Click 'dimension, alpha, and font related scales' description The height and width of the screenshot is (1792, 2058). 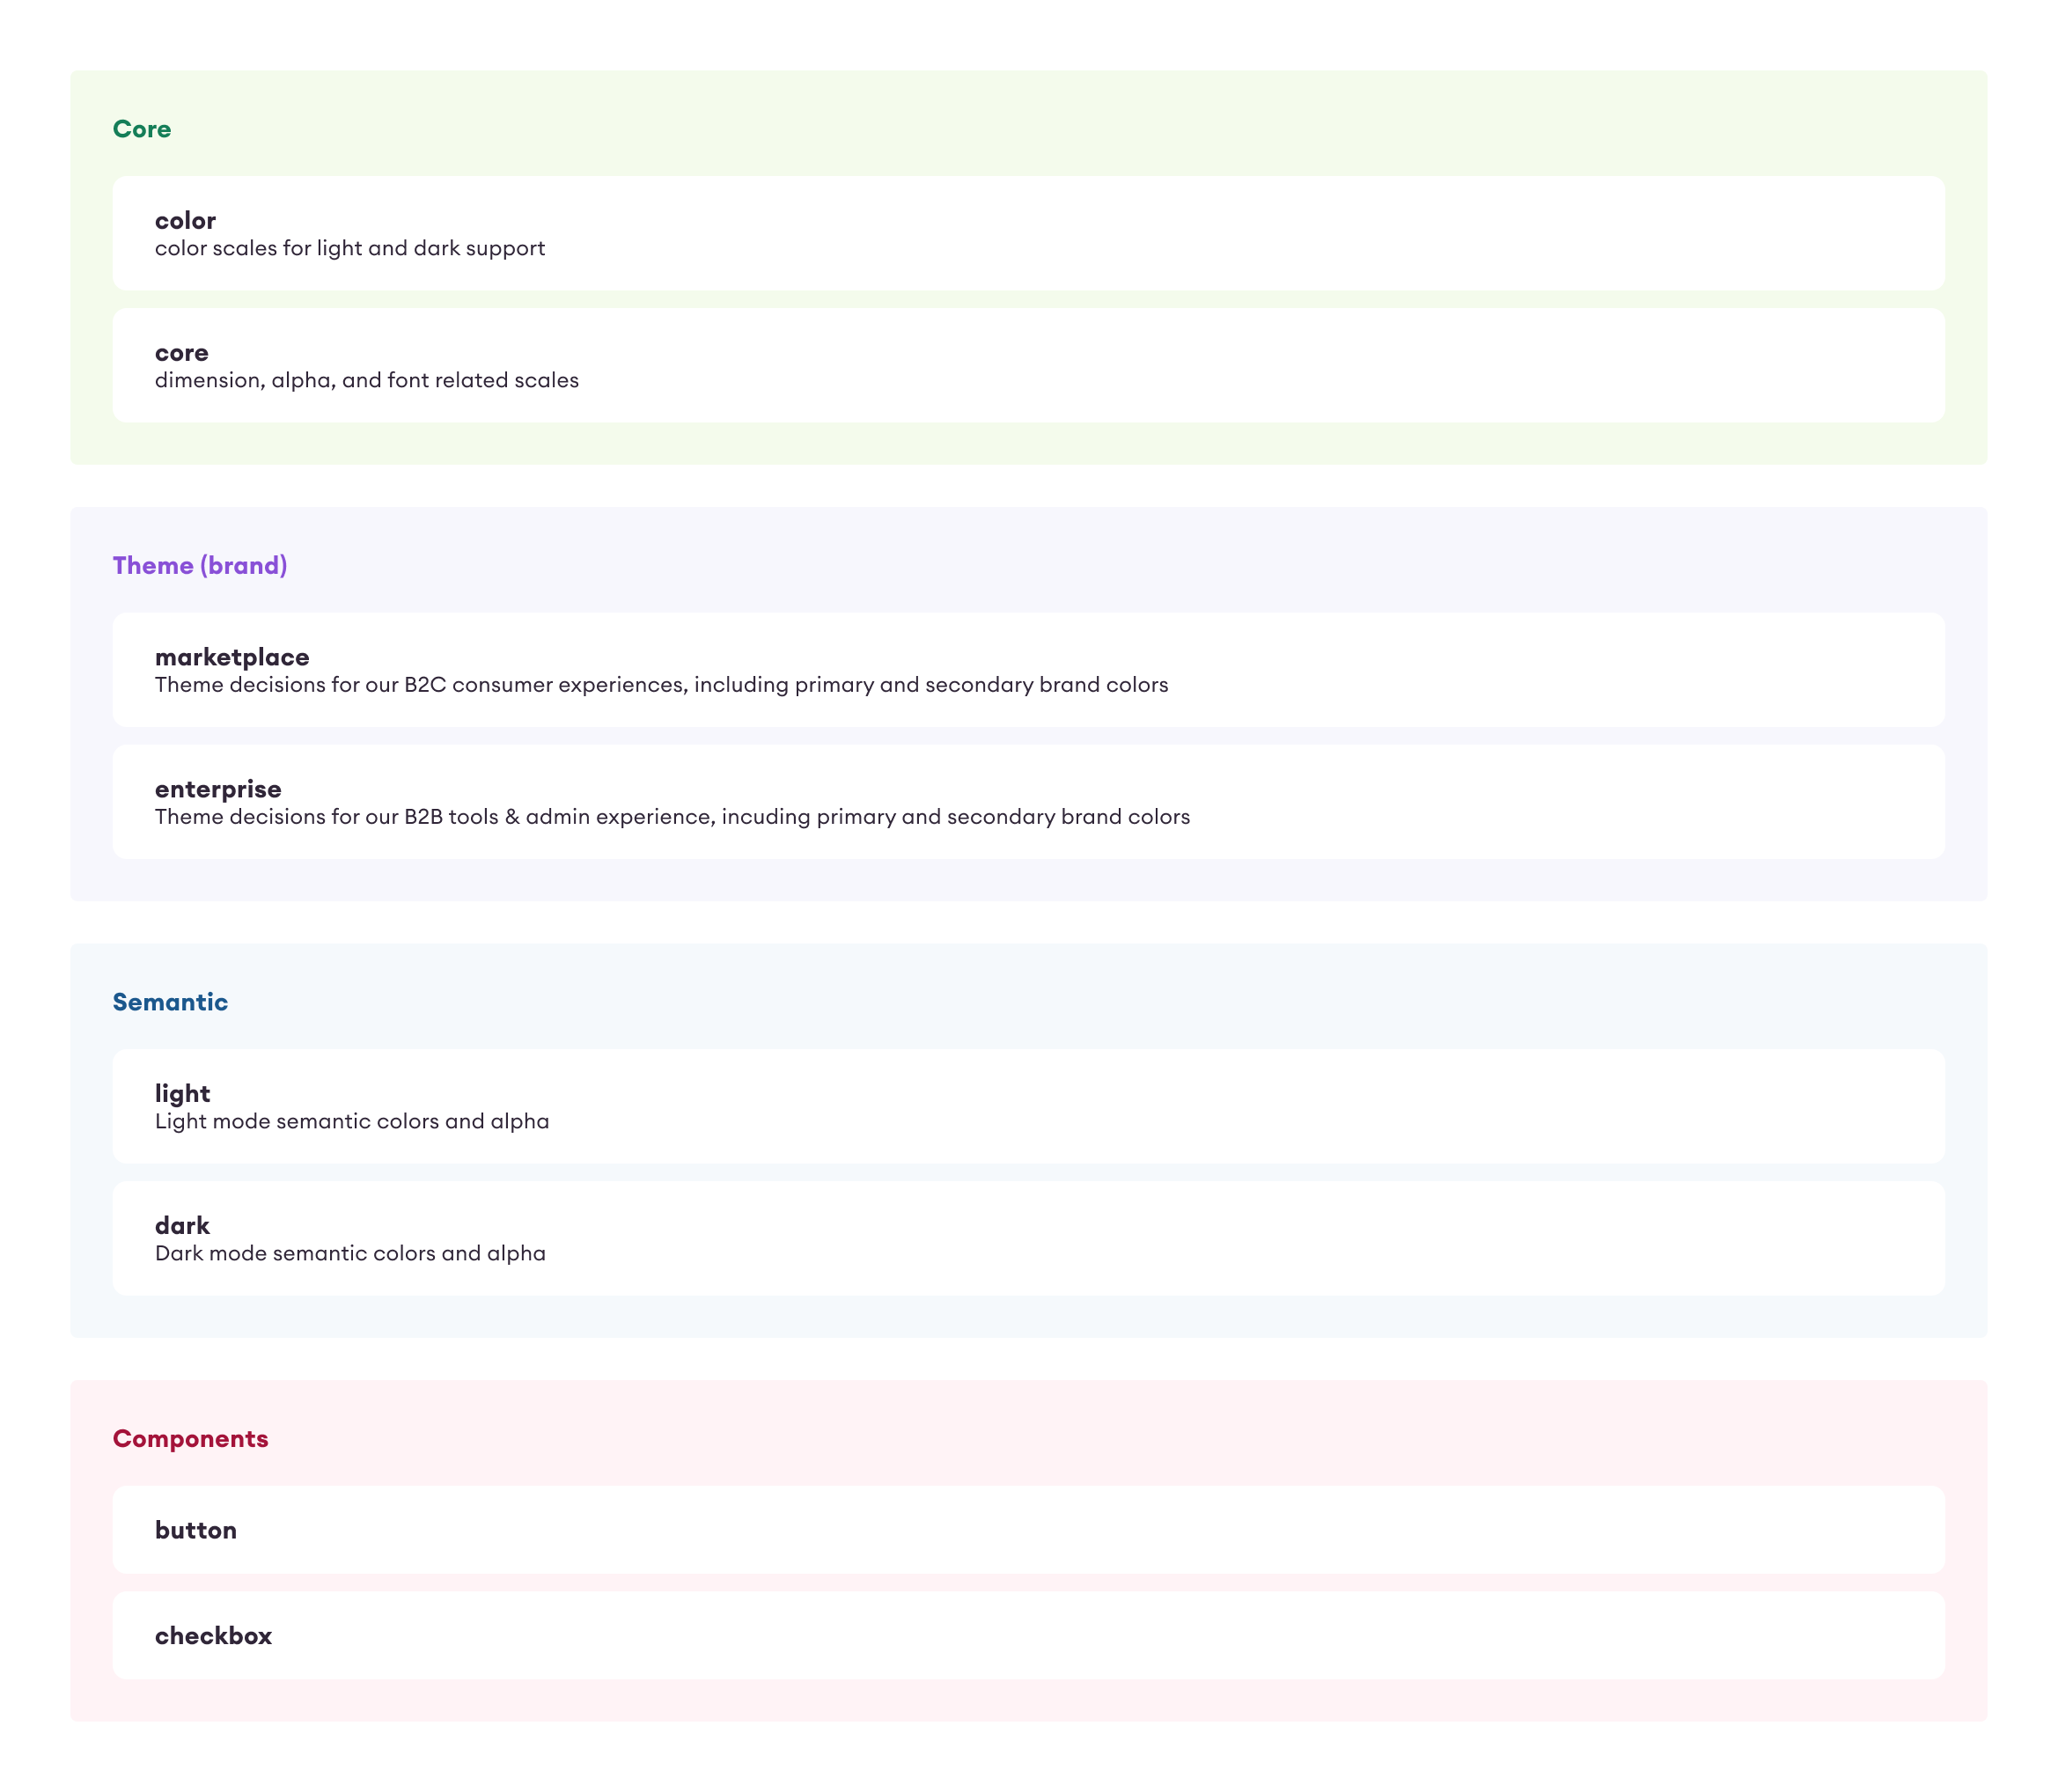366,380
